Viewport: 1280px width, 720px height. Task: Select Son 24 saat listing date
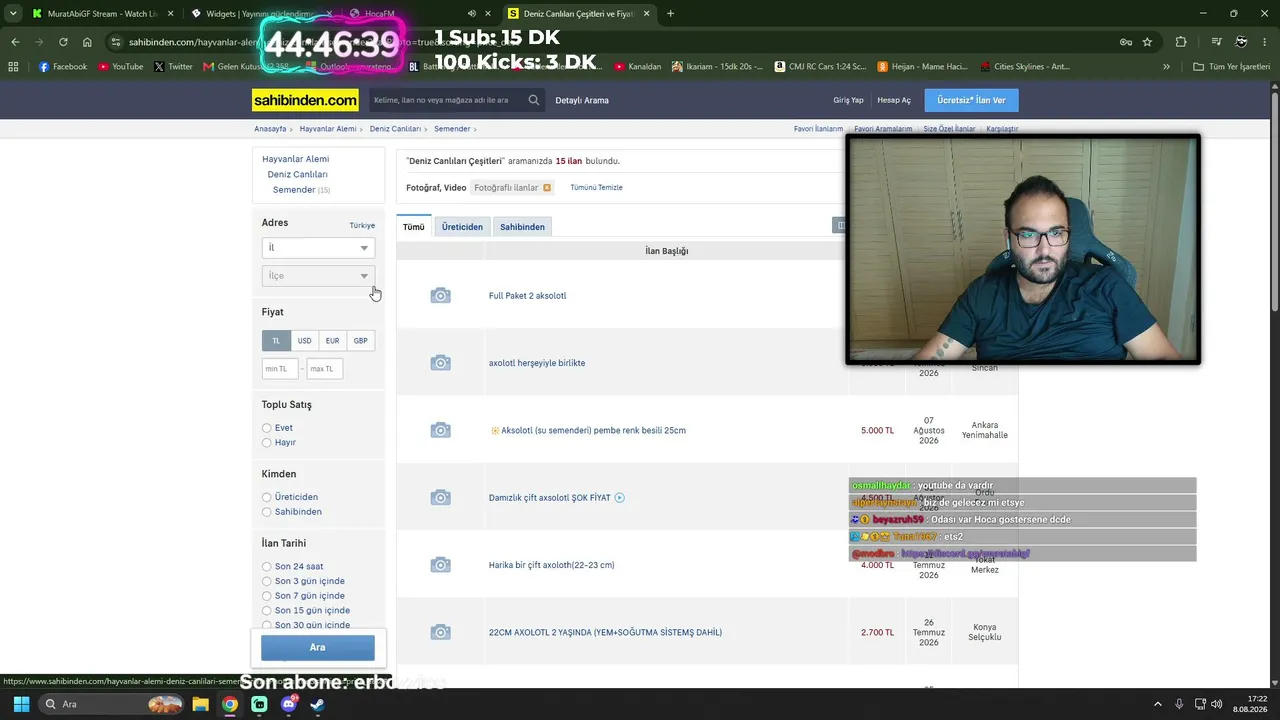tap(266, 566)
